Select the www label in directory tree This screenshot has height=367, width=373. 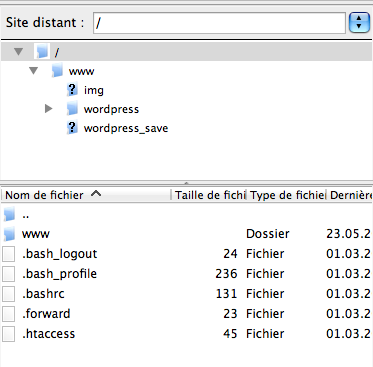click(81, 71)
